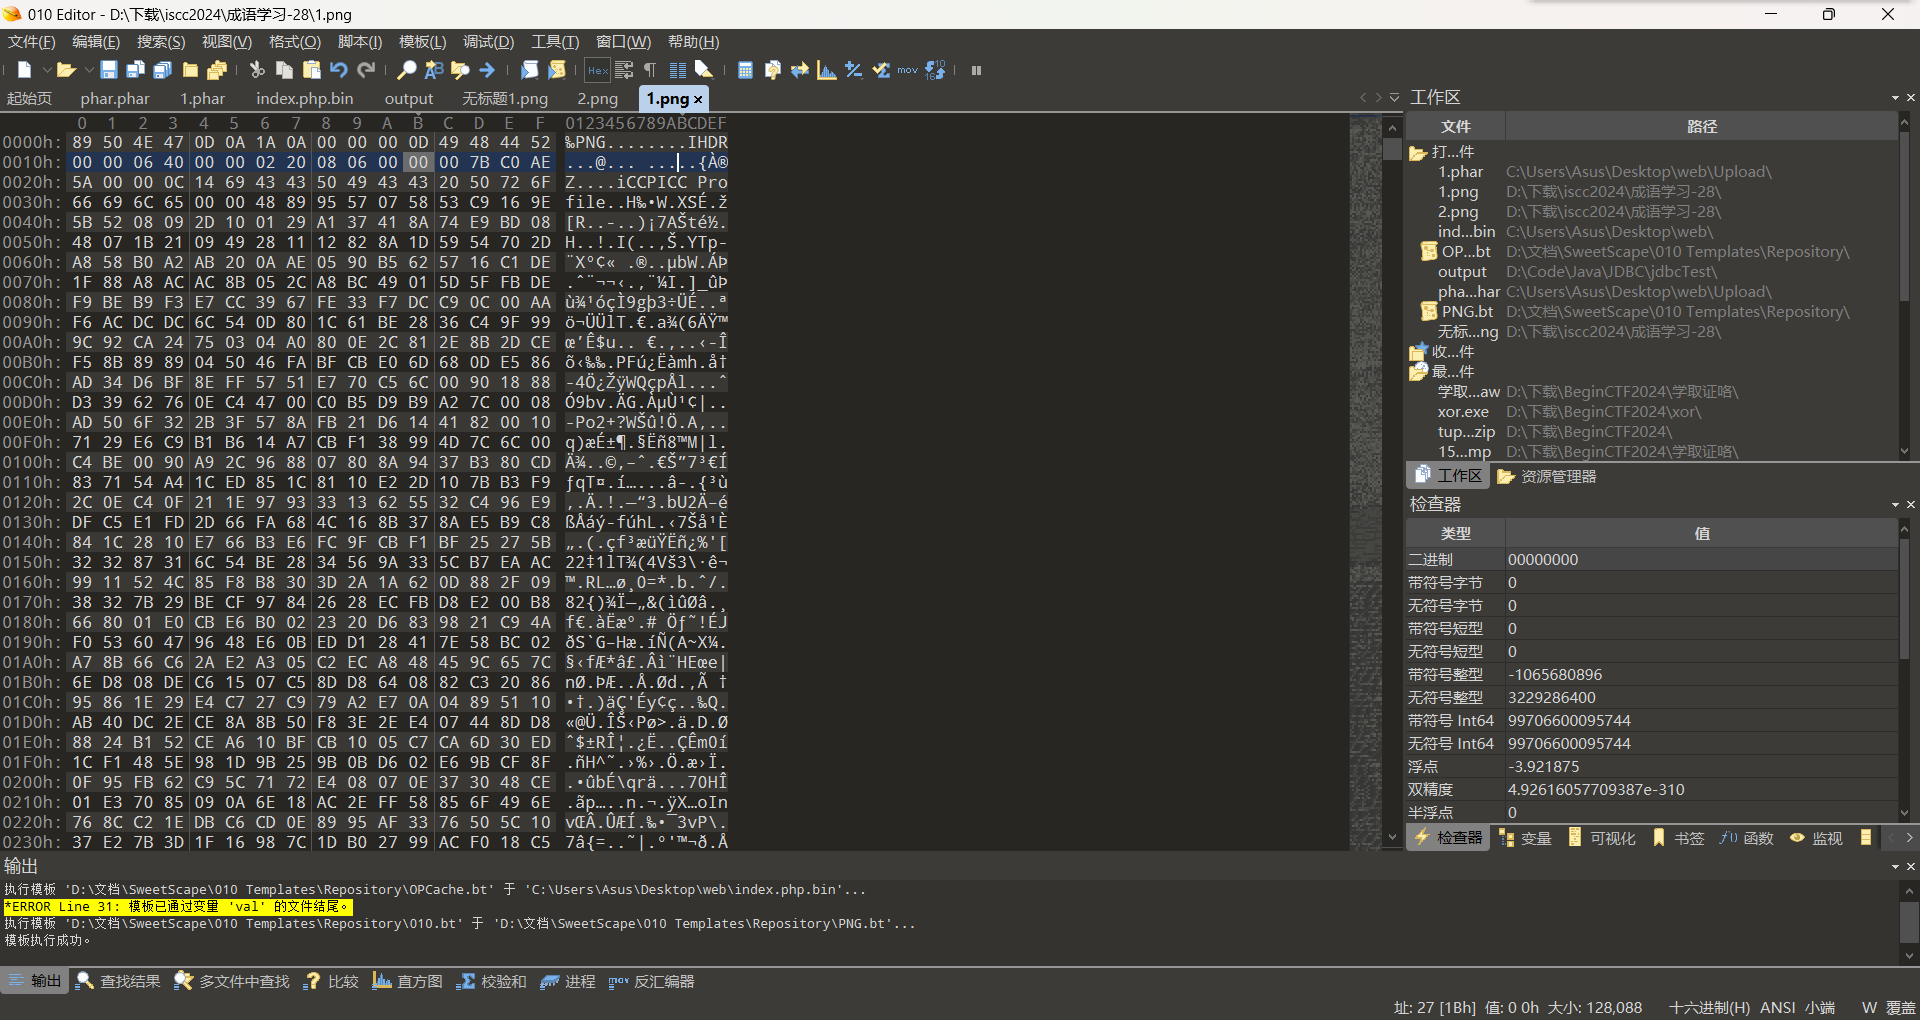The image size is (1920, 1020).
Task: Click the compare files arrows icon
Action: (799, 70)
